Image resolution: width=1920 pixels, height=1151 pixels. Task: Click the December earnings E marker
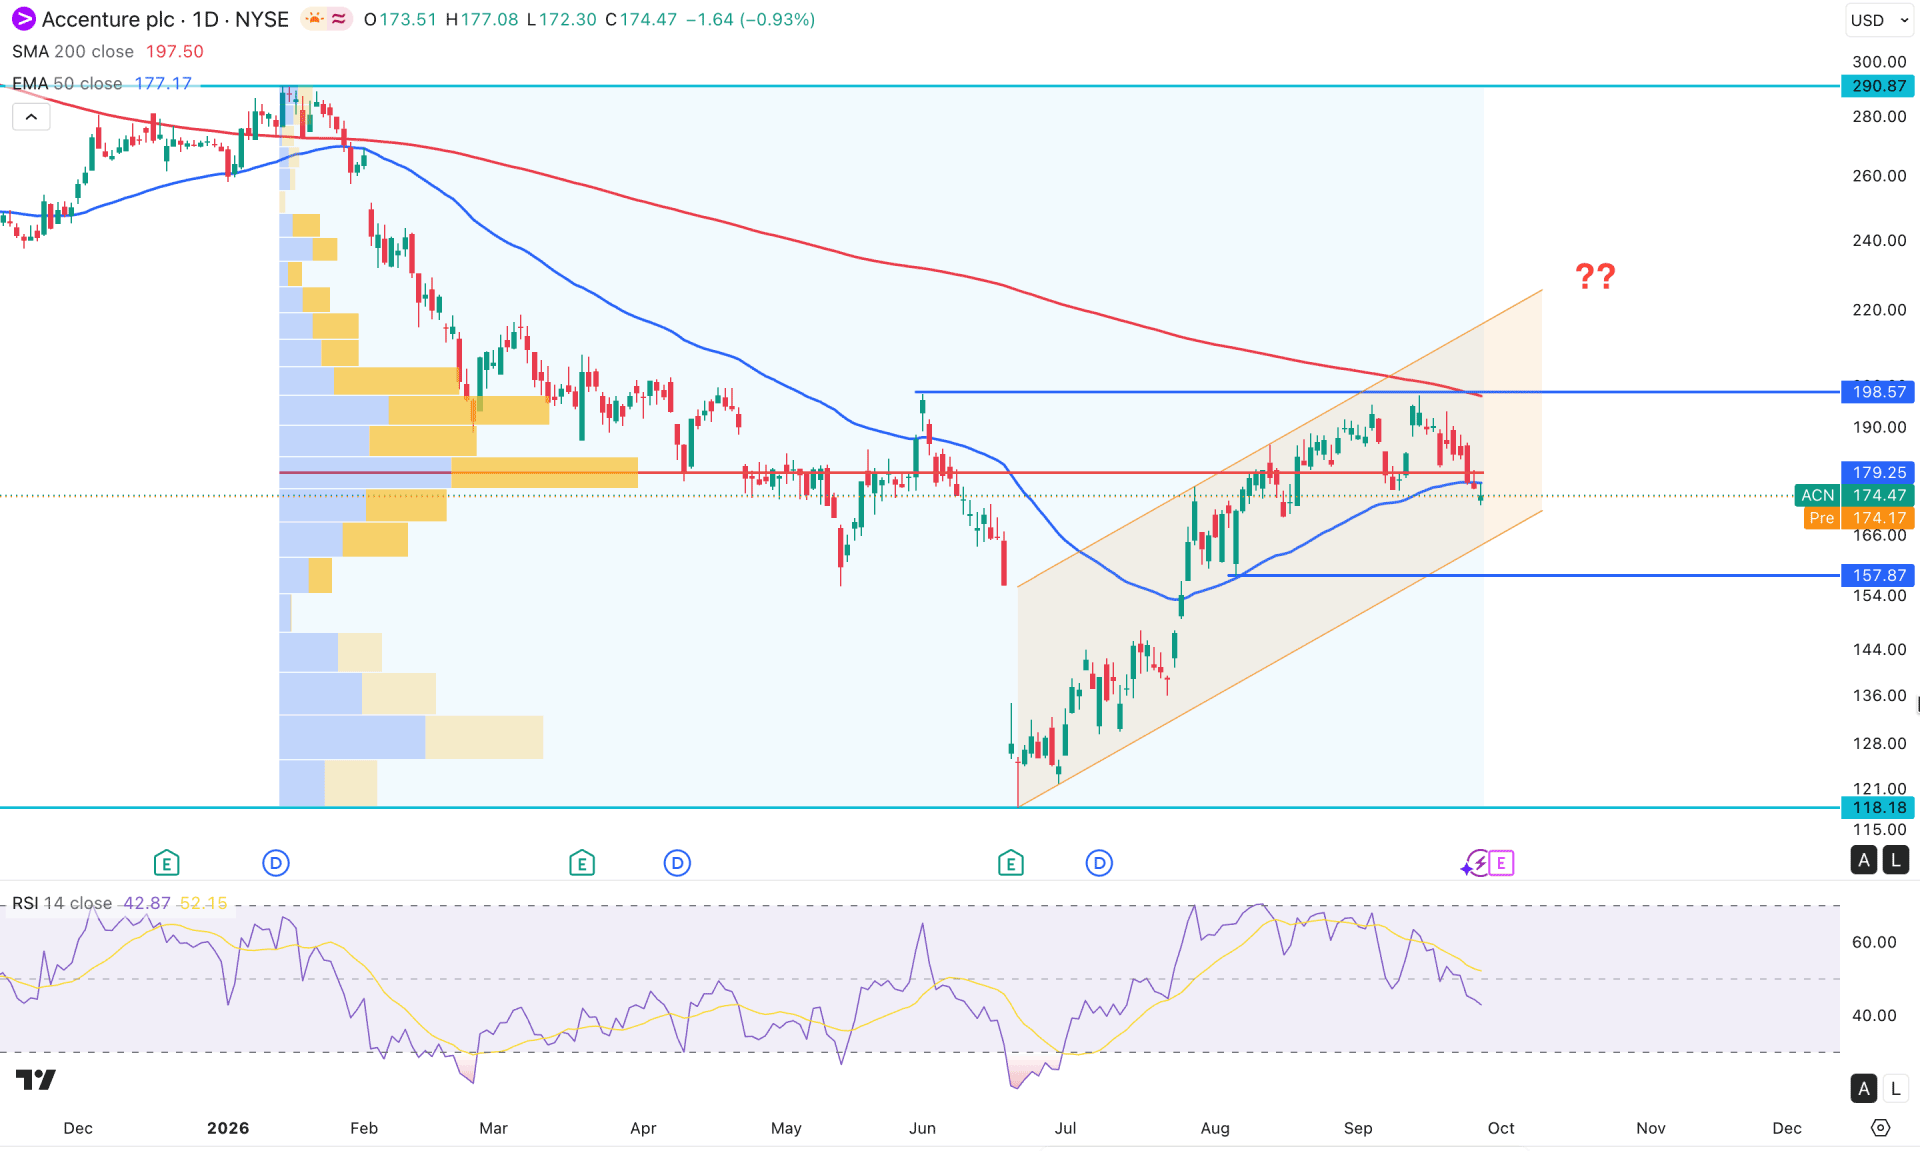click(166, 863)
